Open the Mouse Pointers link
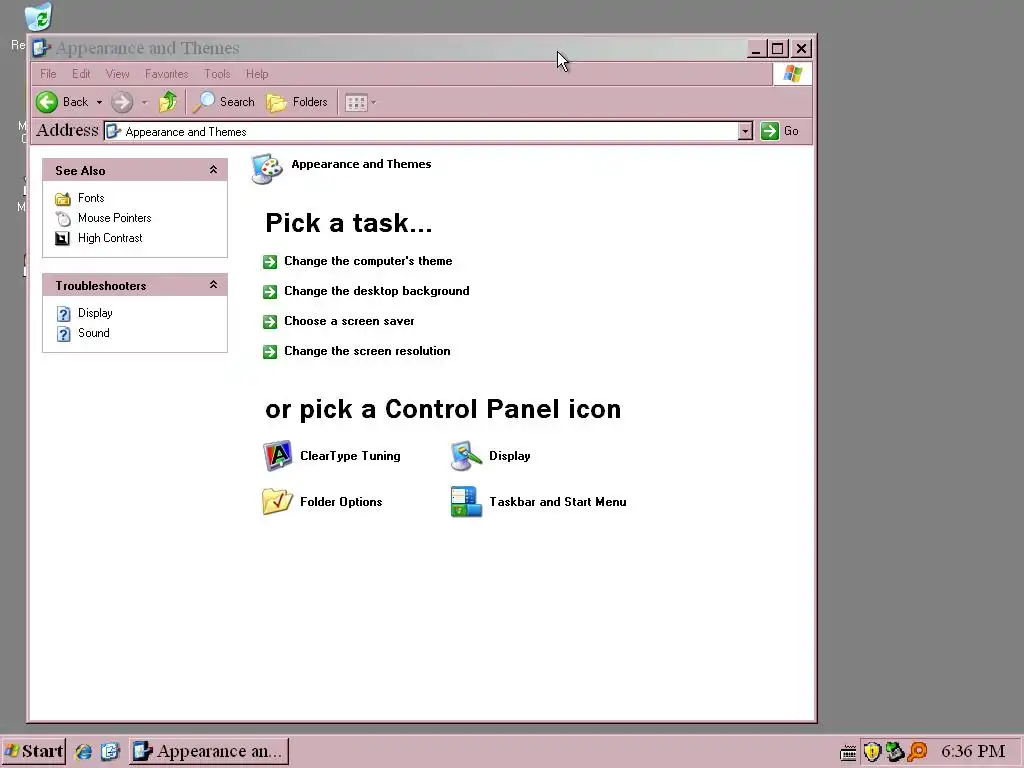 114,218
